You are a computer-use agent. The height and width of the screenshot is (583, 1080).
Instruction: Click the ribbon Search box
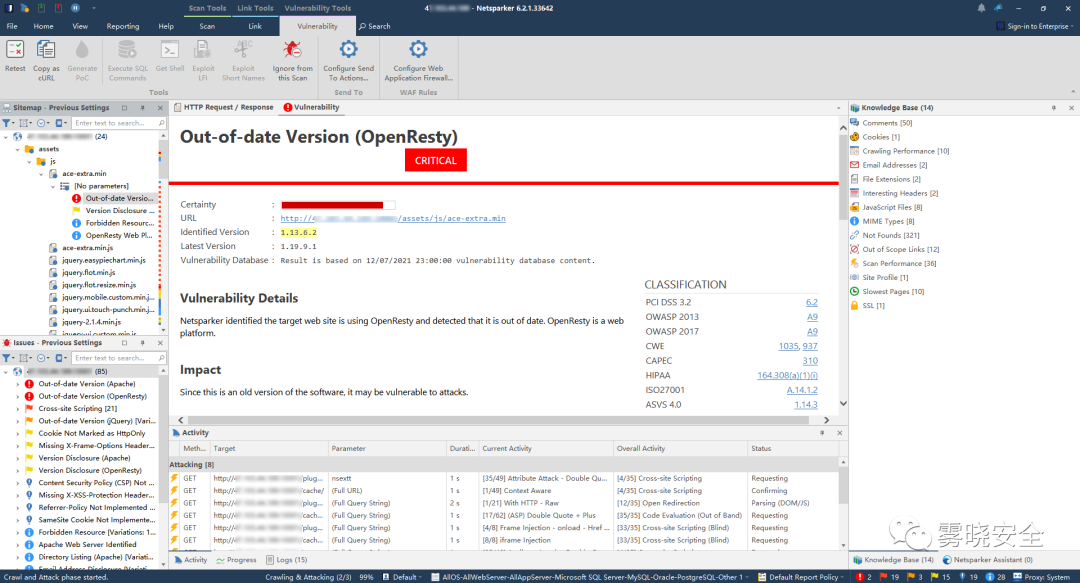(x=375, y=26)
